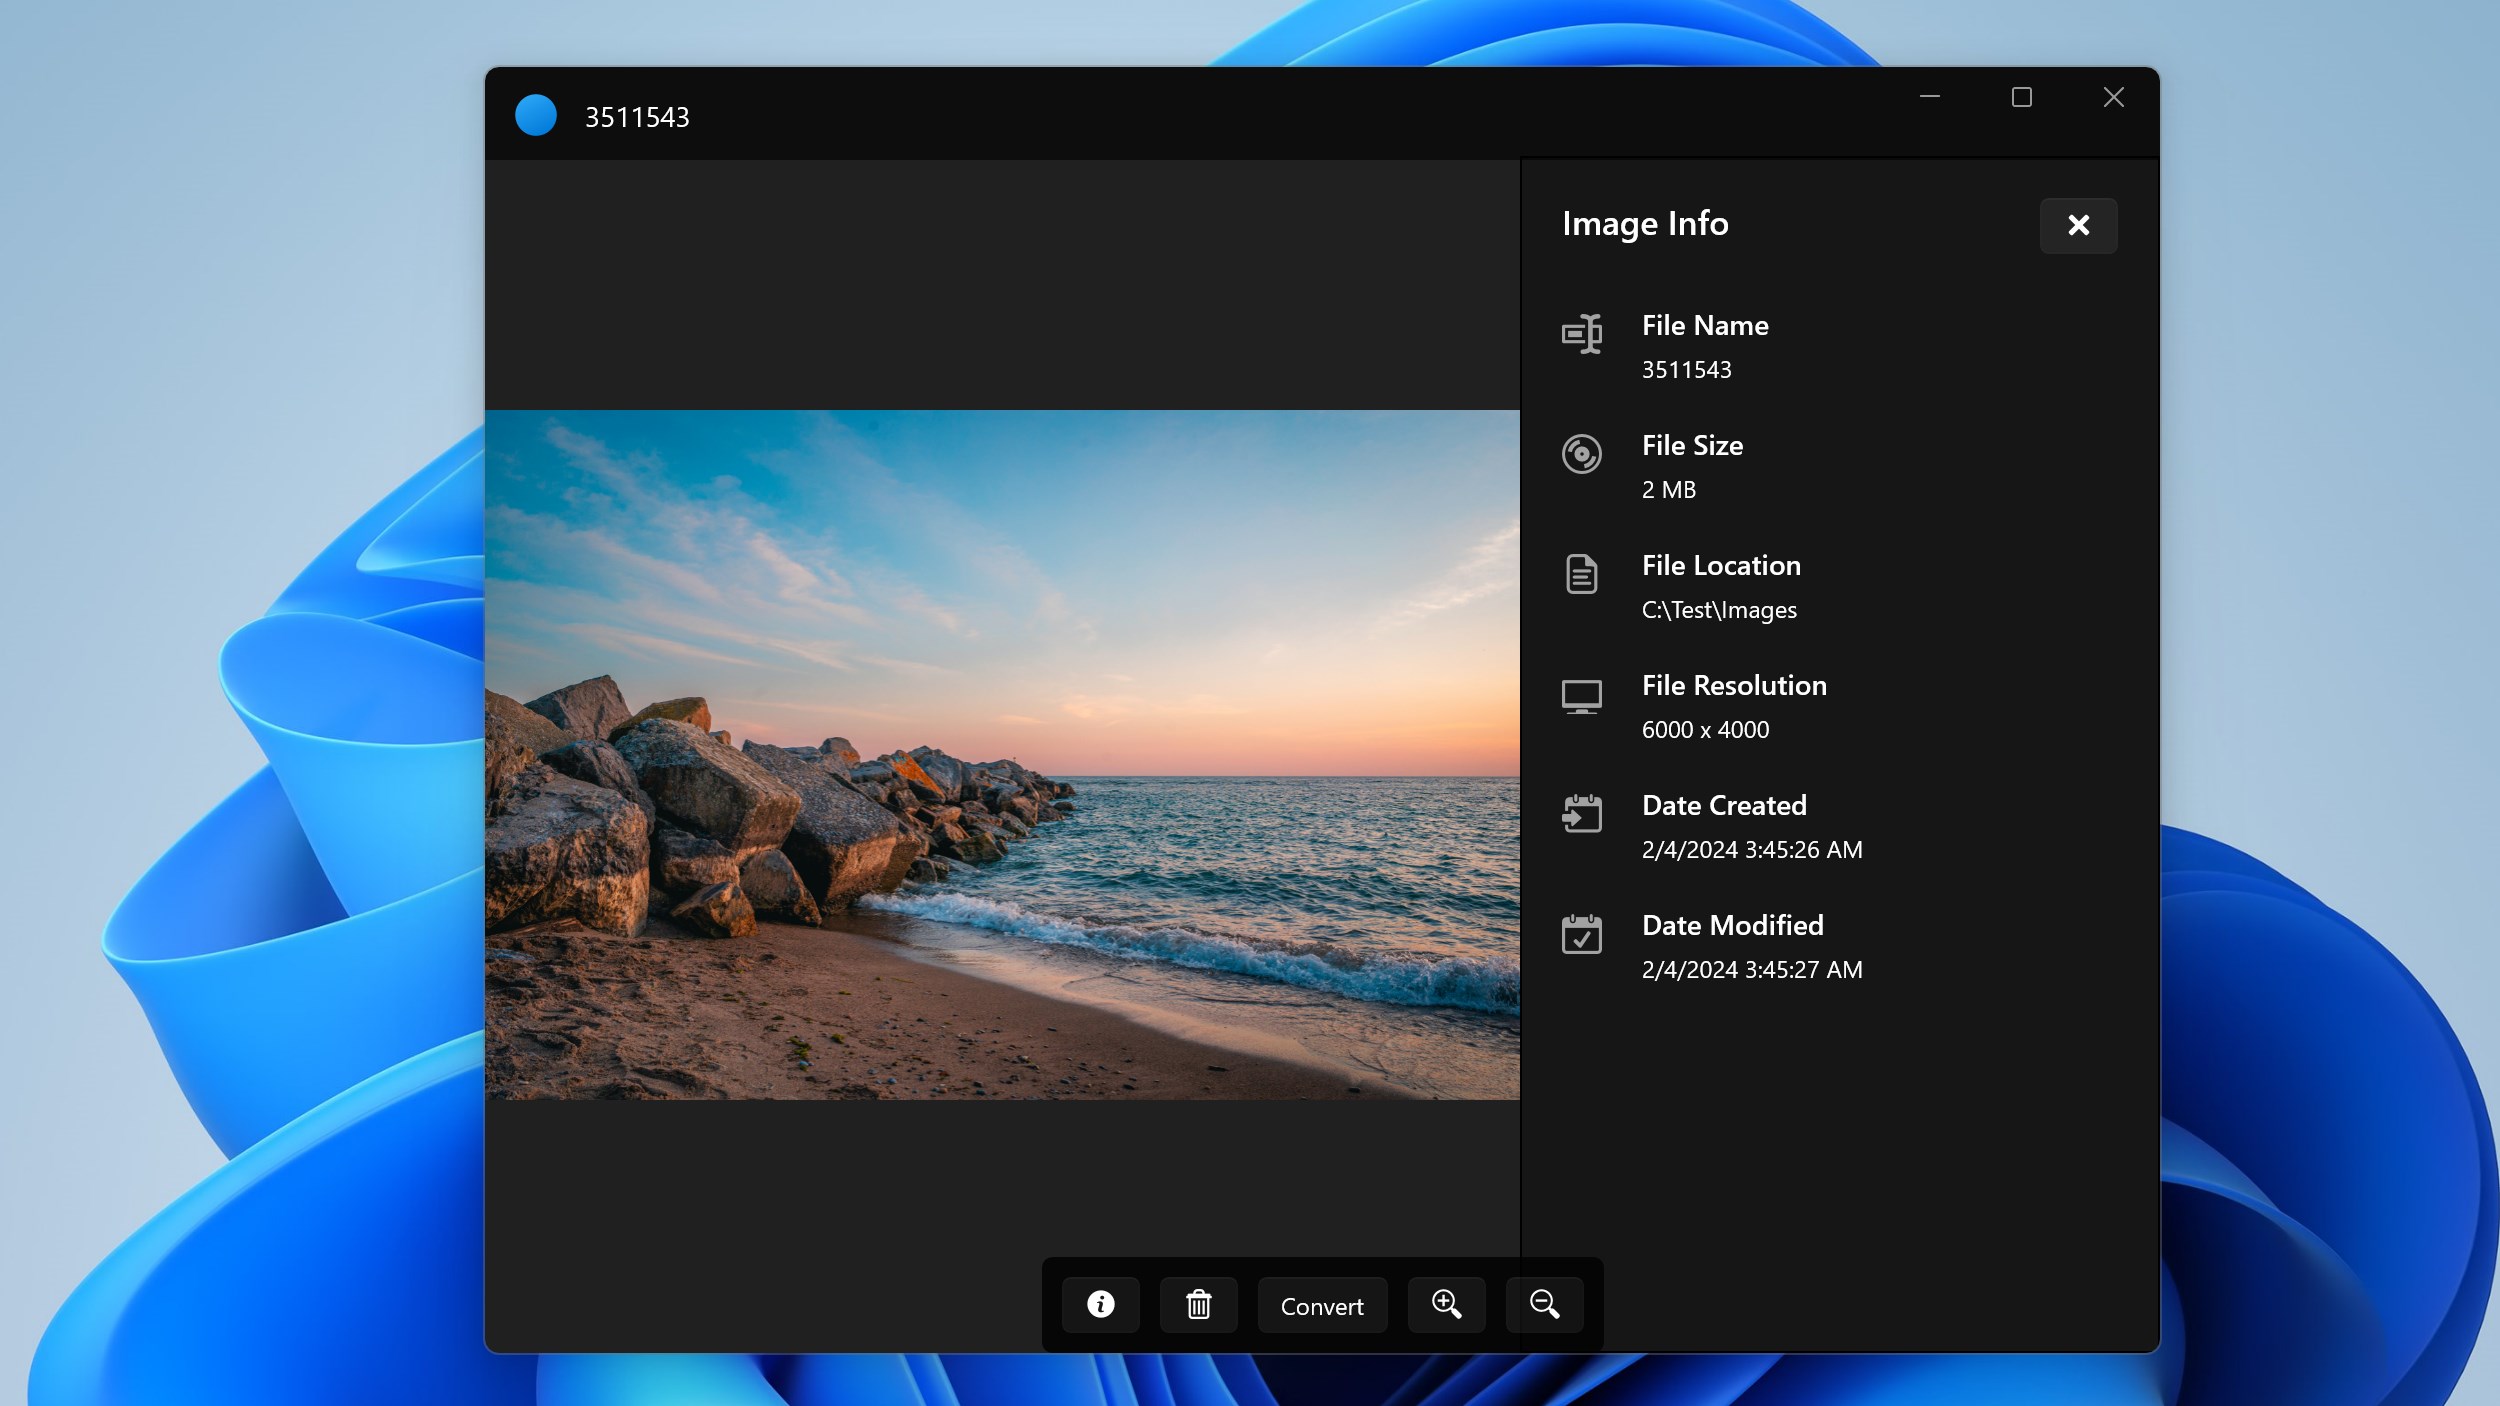Select the path C:\Test\Images
The image size is (2500, 1406).
1719,610
